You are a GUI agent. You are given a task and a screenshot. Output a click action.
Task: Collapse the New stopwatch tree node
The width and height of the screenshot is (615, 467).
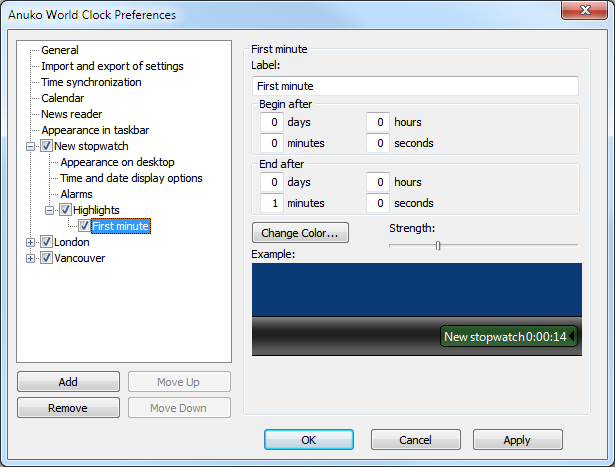point(31,146)
